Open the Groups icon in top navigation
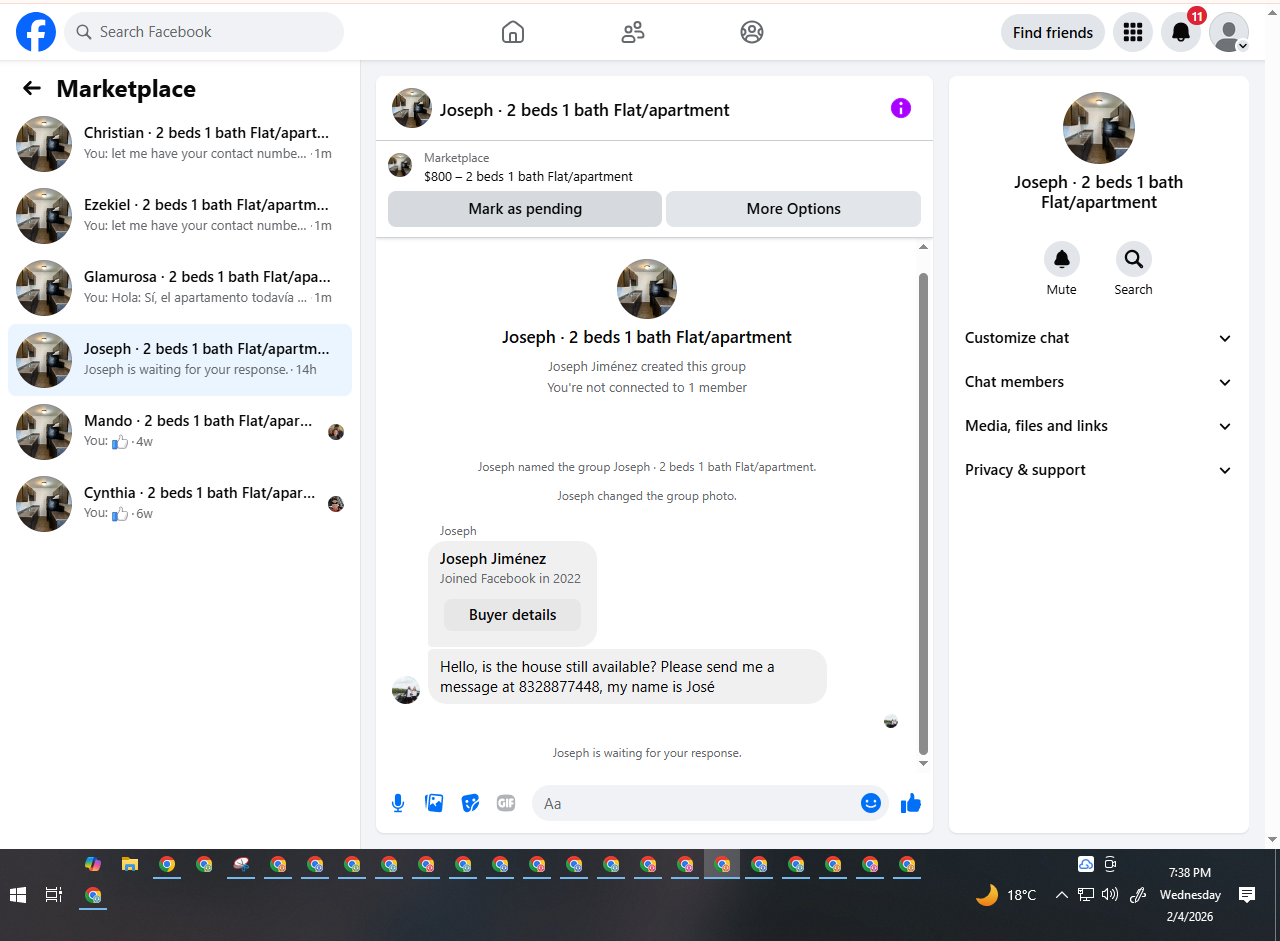This screenshot has width=1280, height=941. (x=752, y=32)
